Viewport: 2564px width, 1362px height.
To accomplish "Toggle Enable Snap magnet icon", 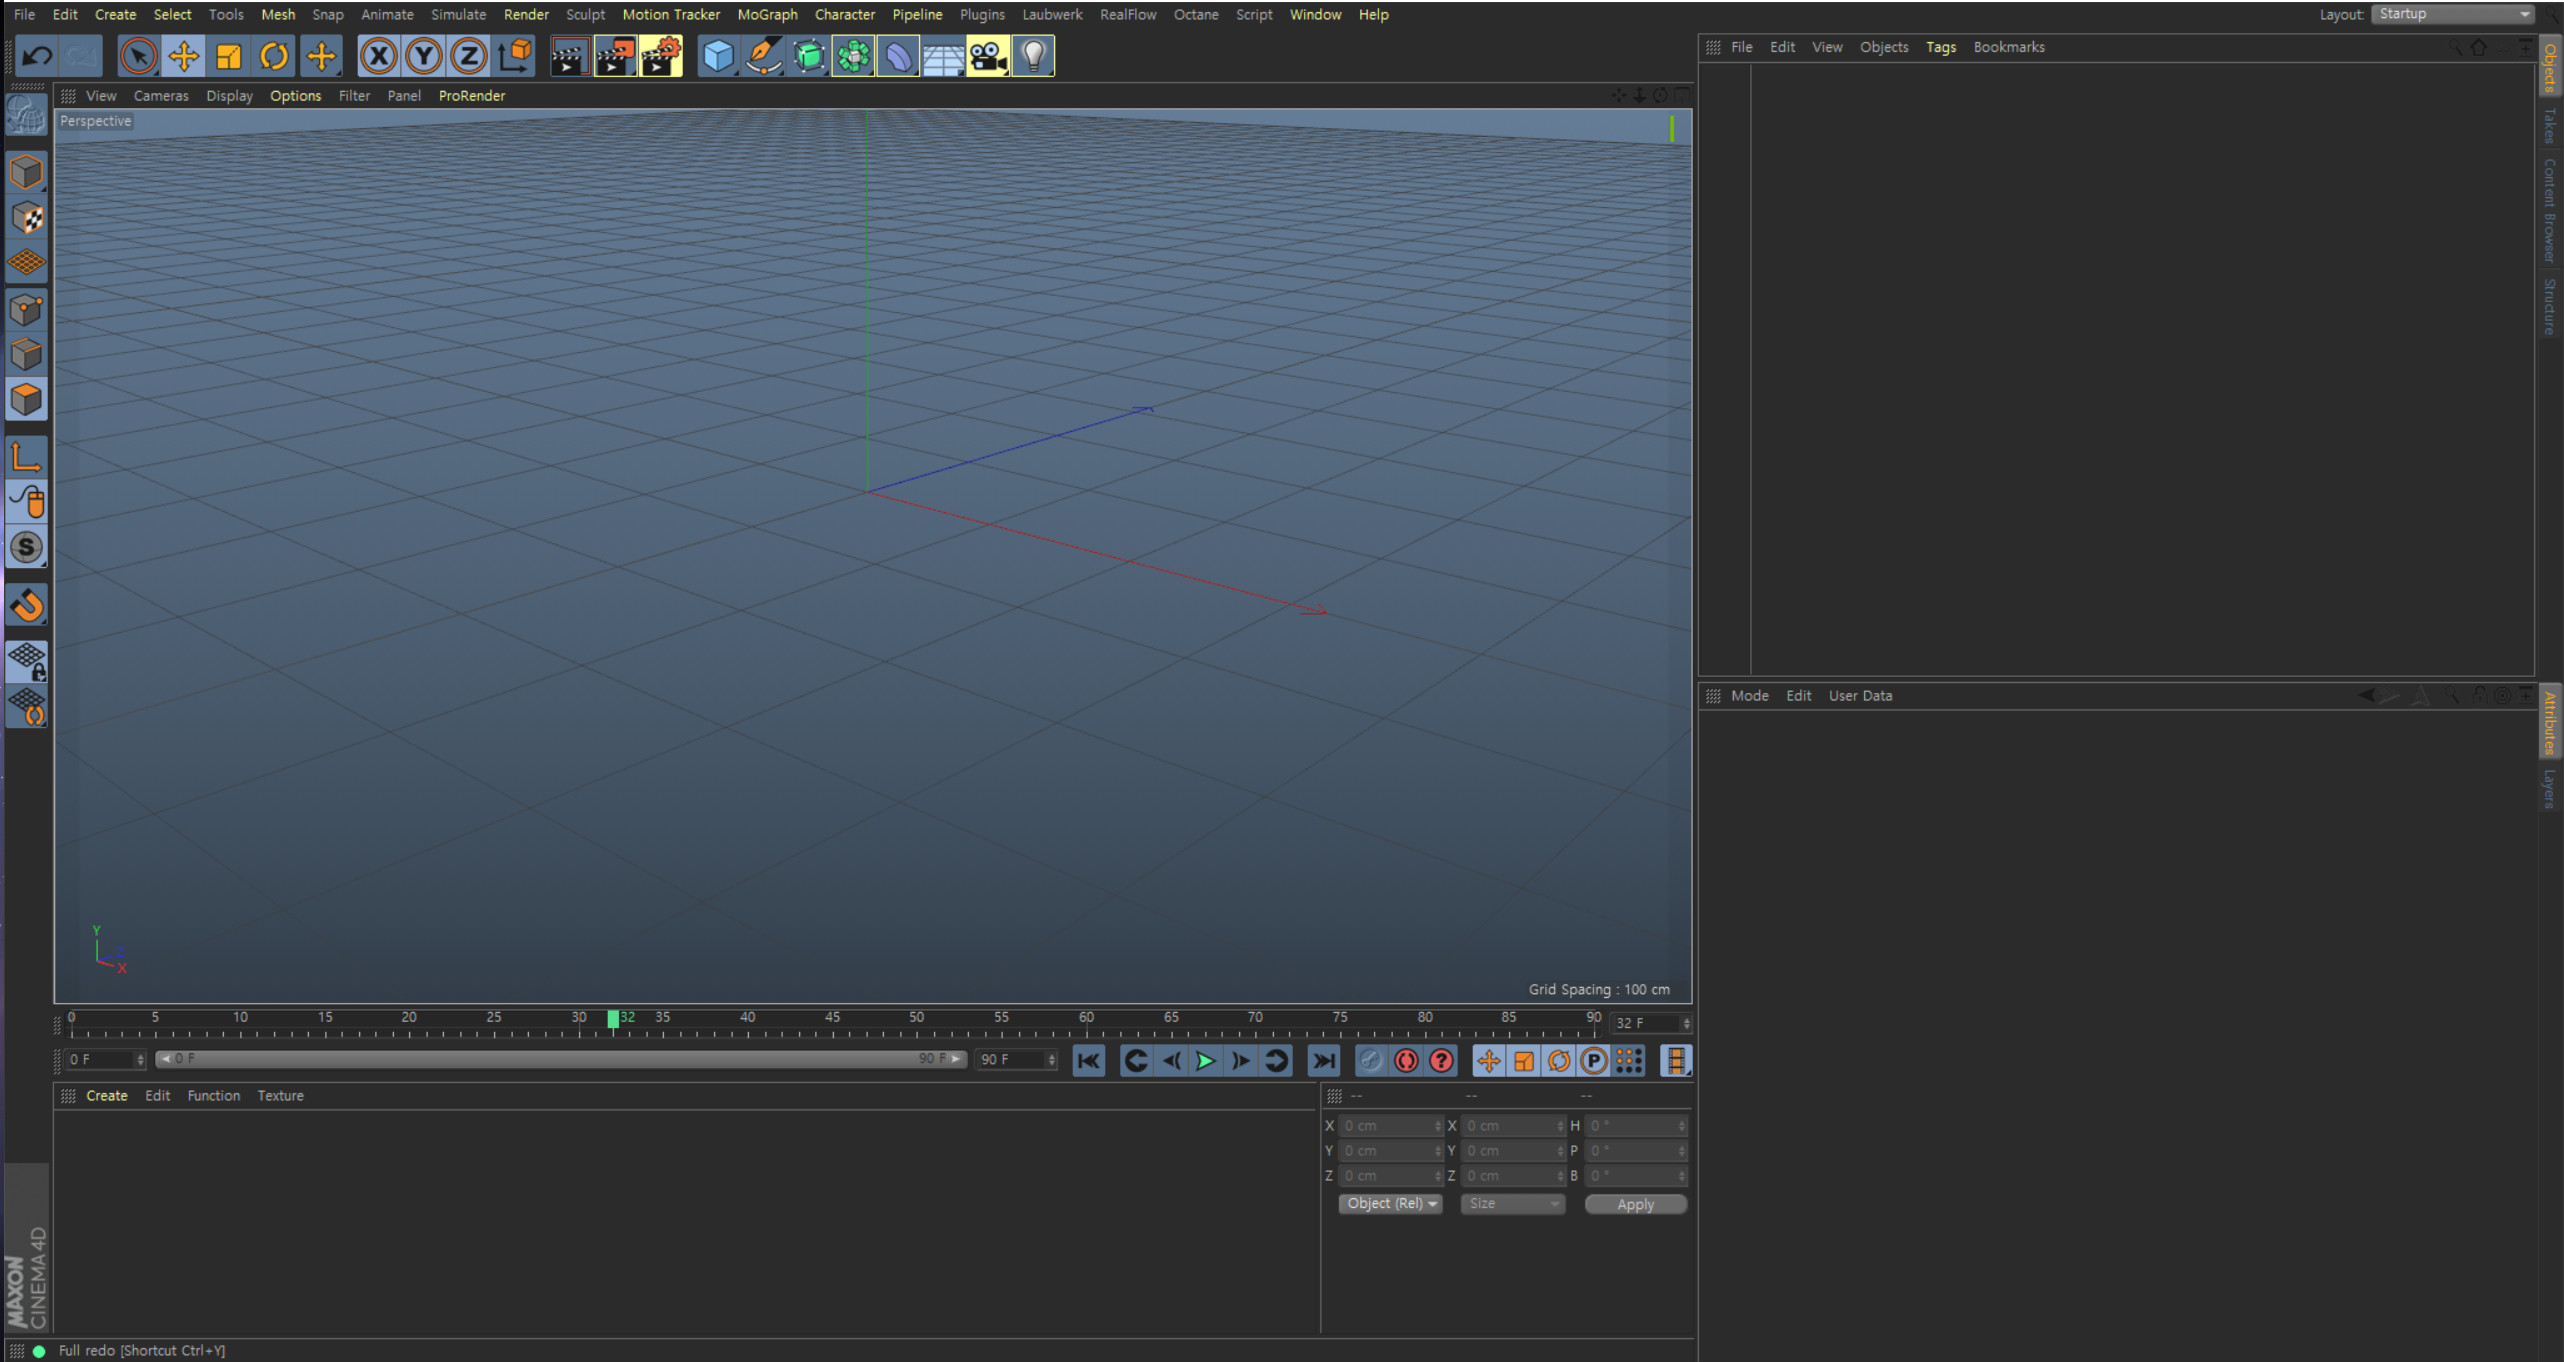I will [x=26, y=605].
